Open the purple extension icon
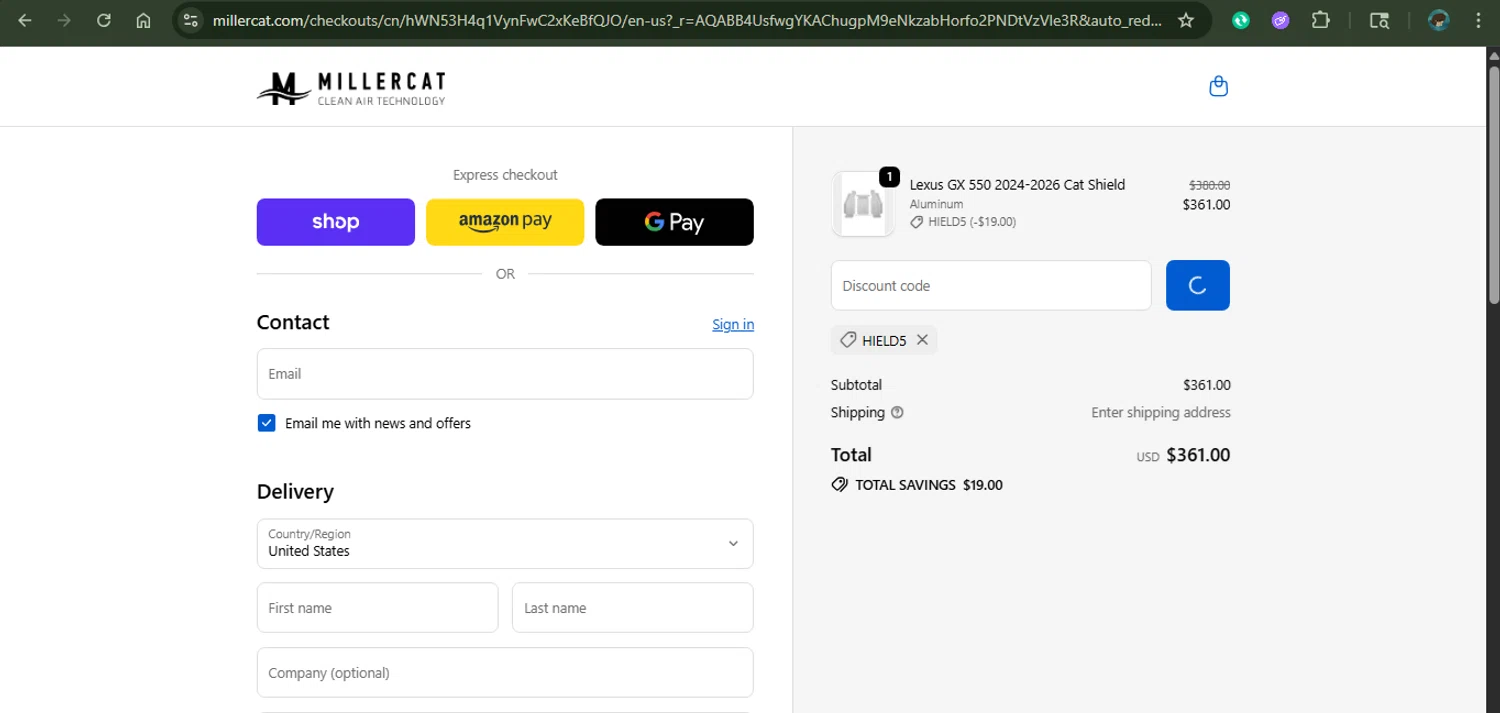This screenshot has height=713, width=1500. point(1280,20)
